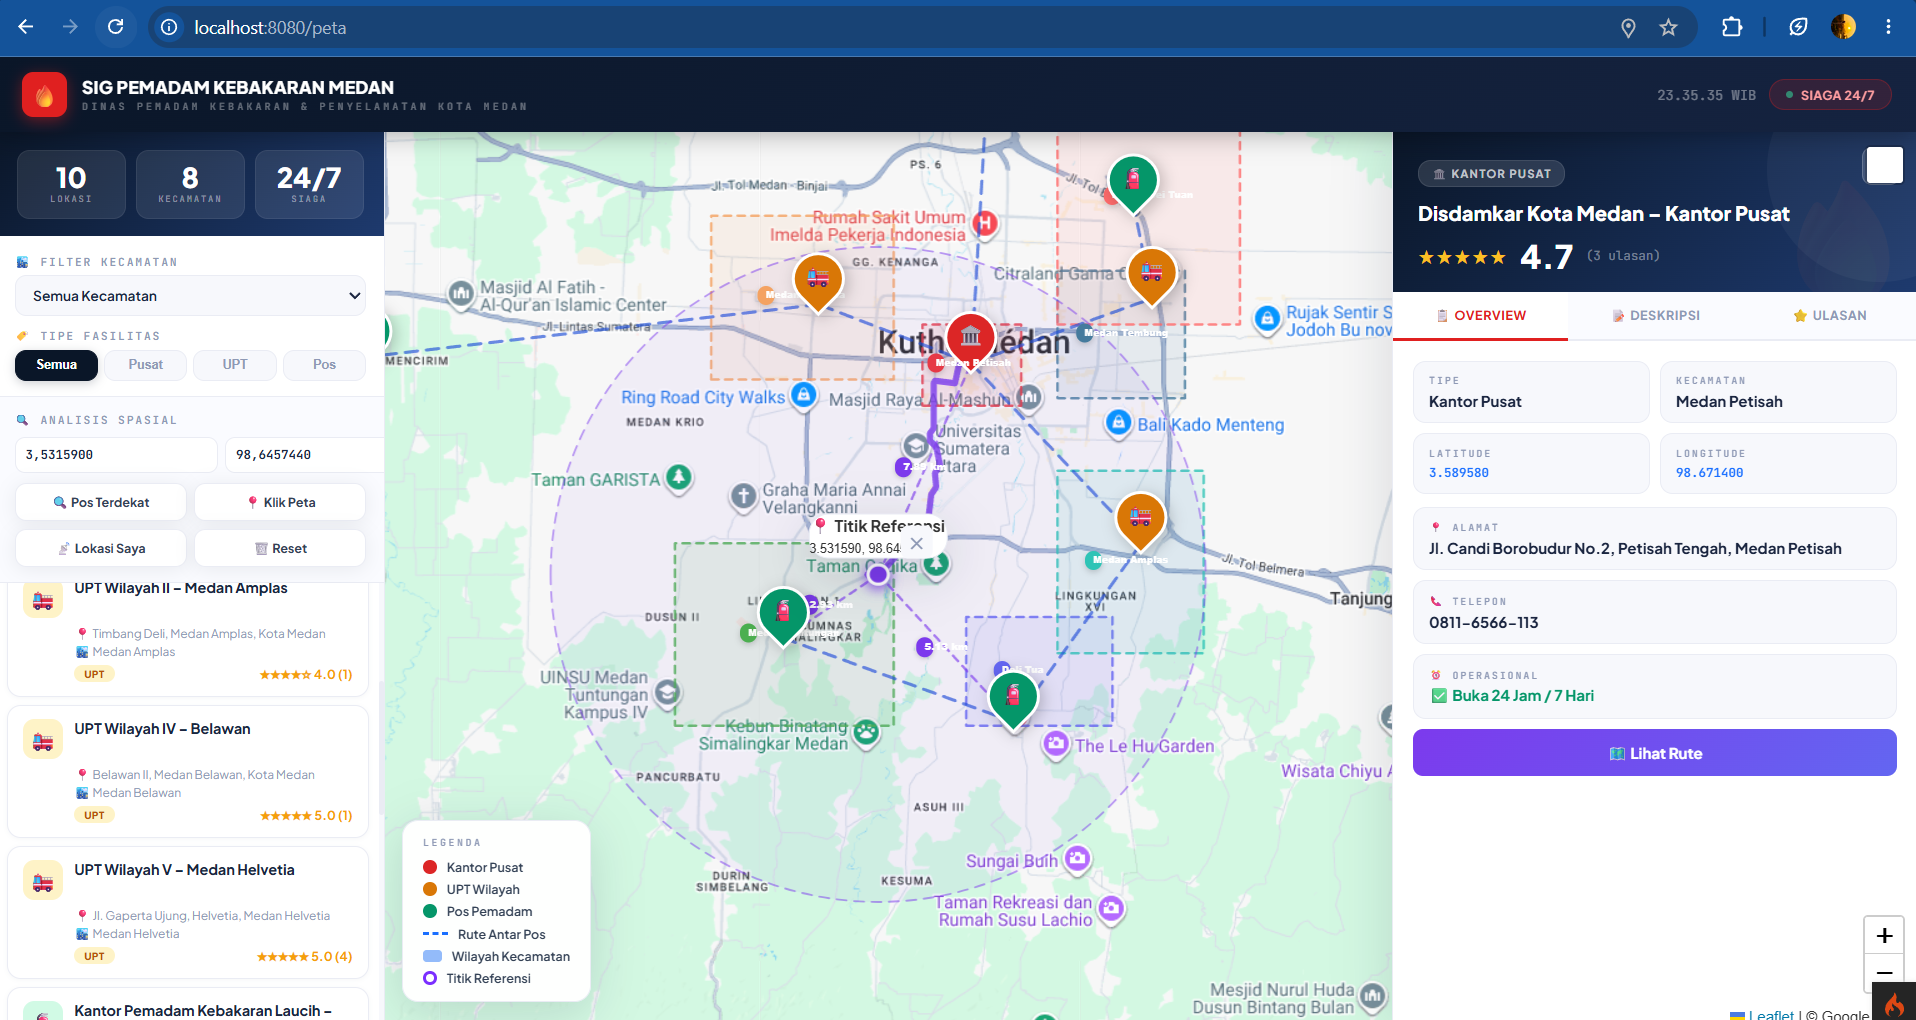Viewport: 1916px width, 1020px height.
Task: Click the green marker near PS. 6 toll
Action: 1133,183
